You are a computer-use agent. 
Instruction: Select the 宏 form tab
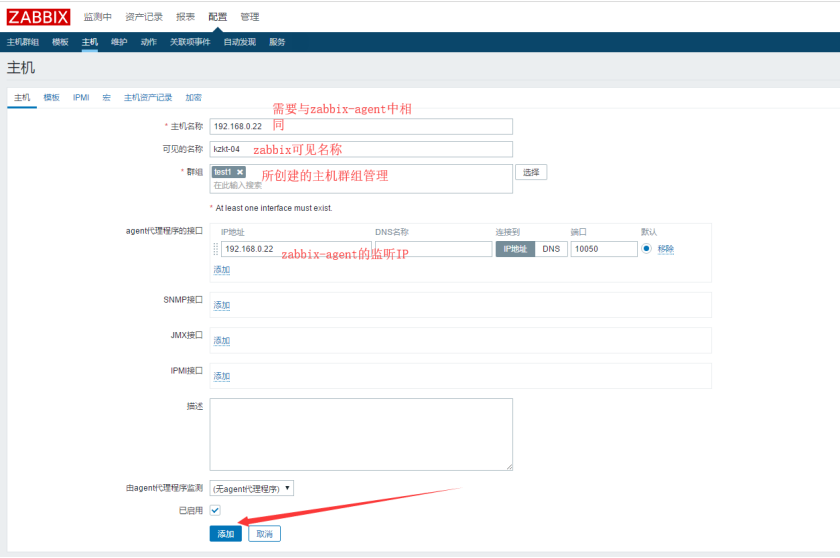[x=107, y=97]
